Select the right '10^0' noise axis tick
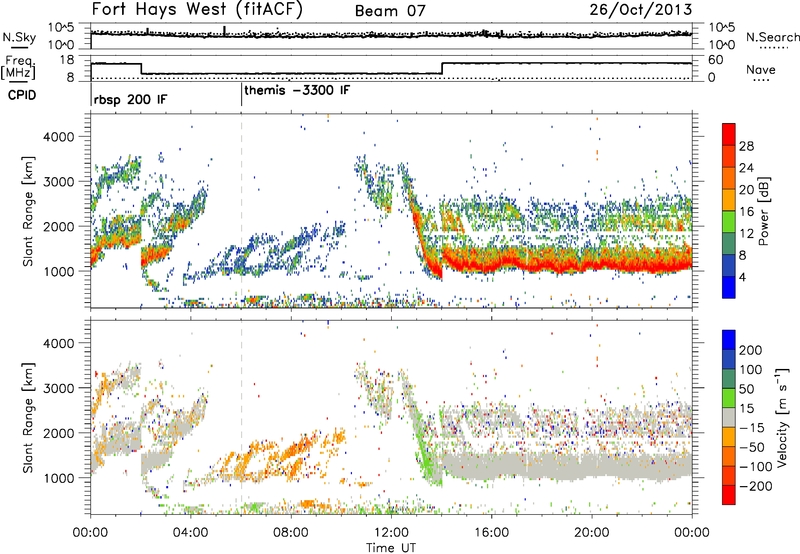The width and height of the screenshot is (800, 554). [722, 45]
